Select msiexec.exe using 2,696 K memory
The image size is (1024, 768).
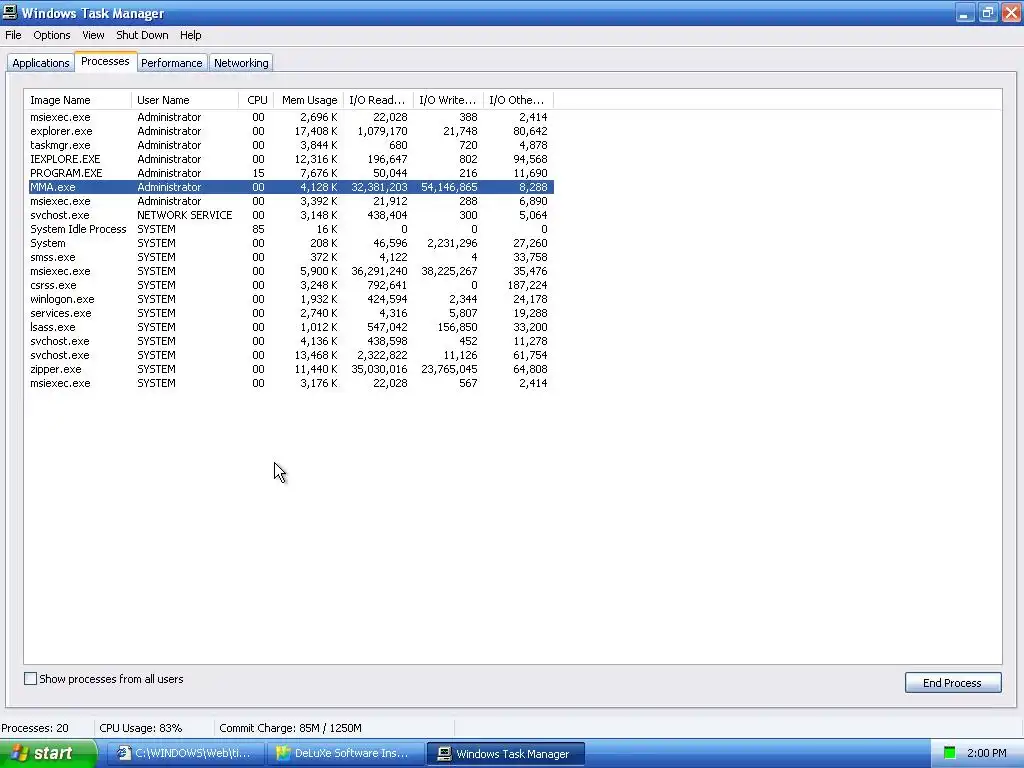point(289,118)
